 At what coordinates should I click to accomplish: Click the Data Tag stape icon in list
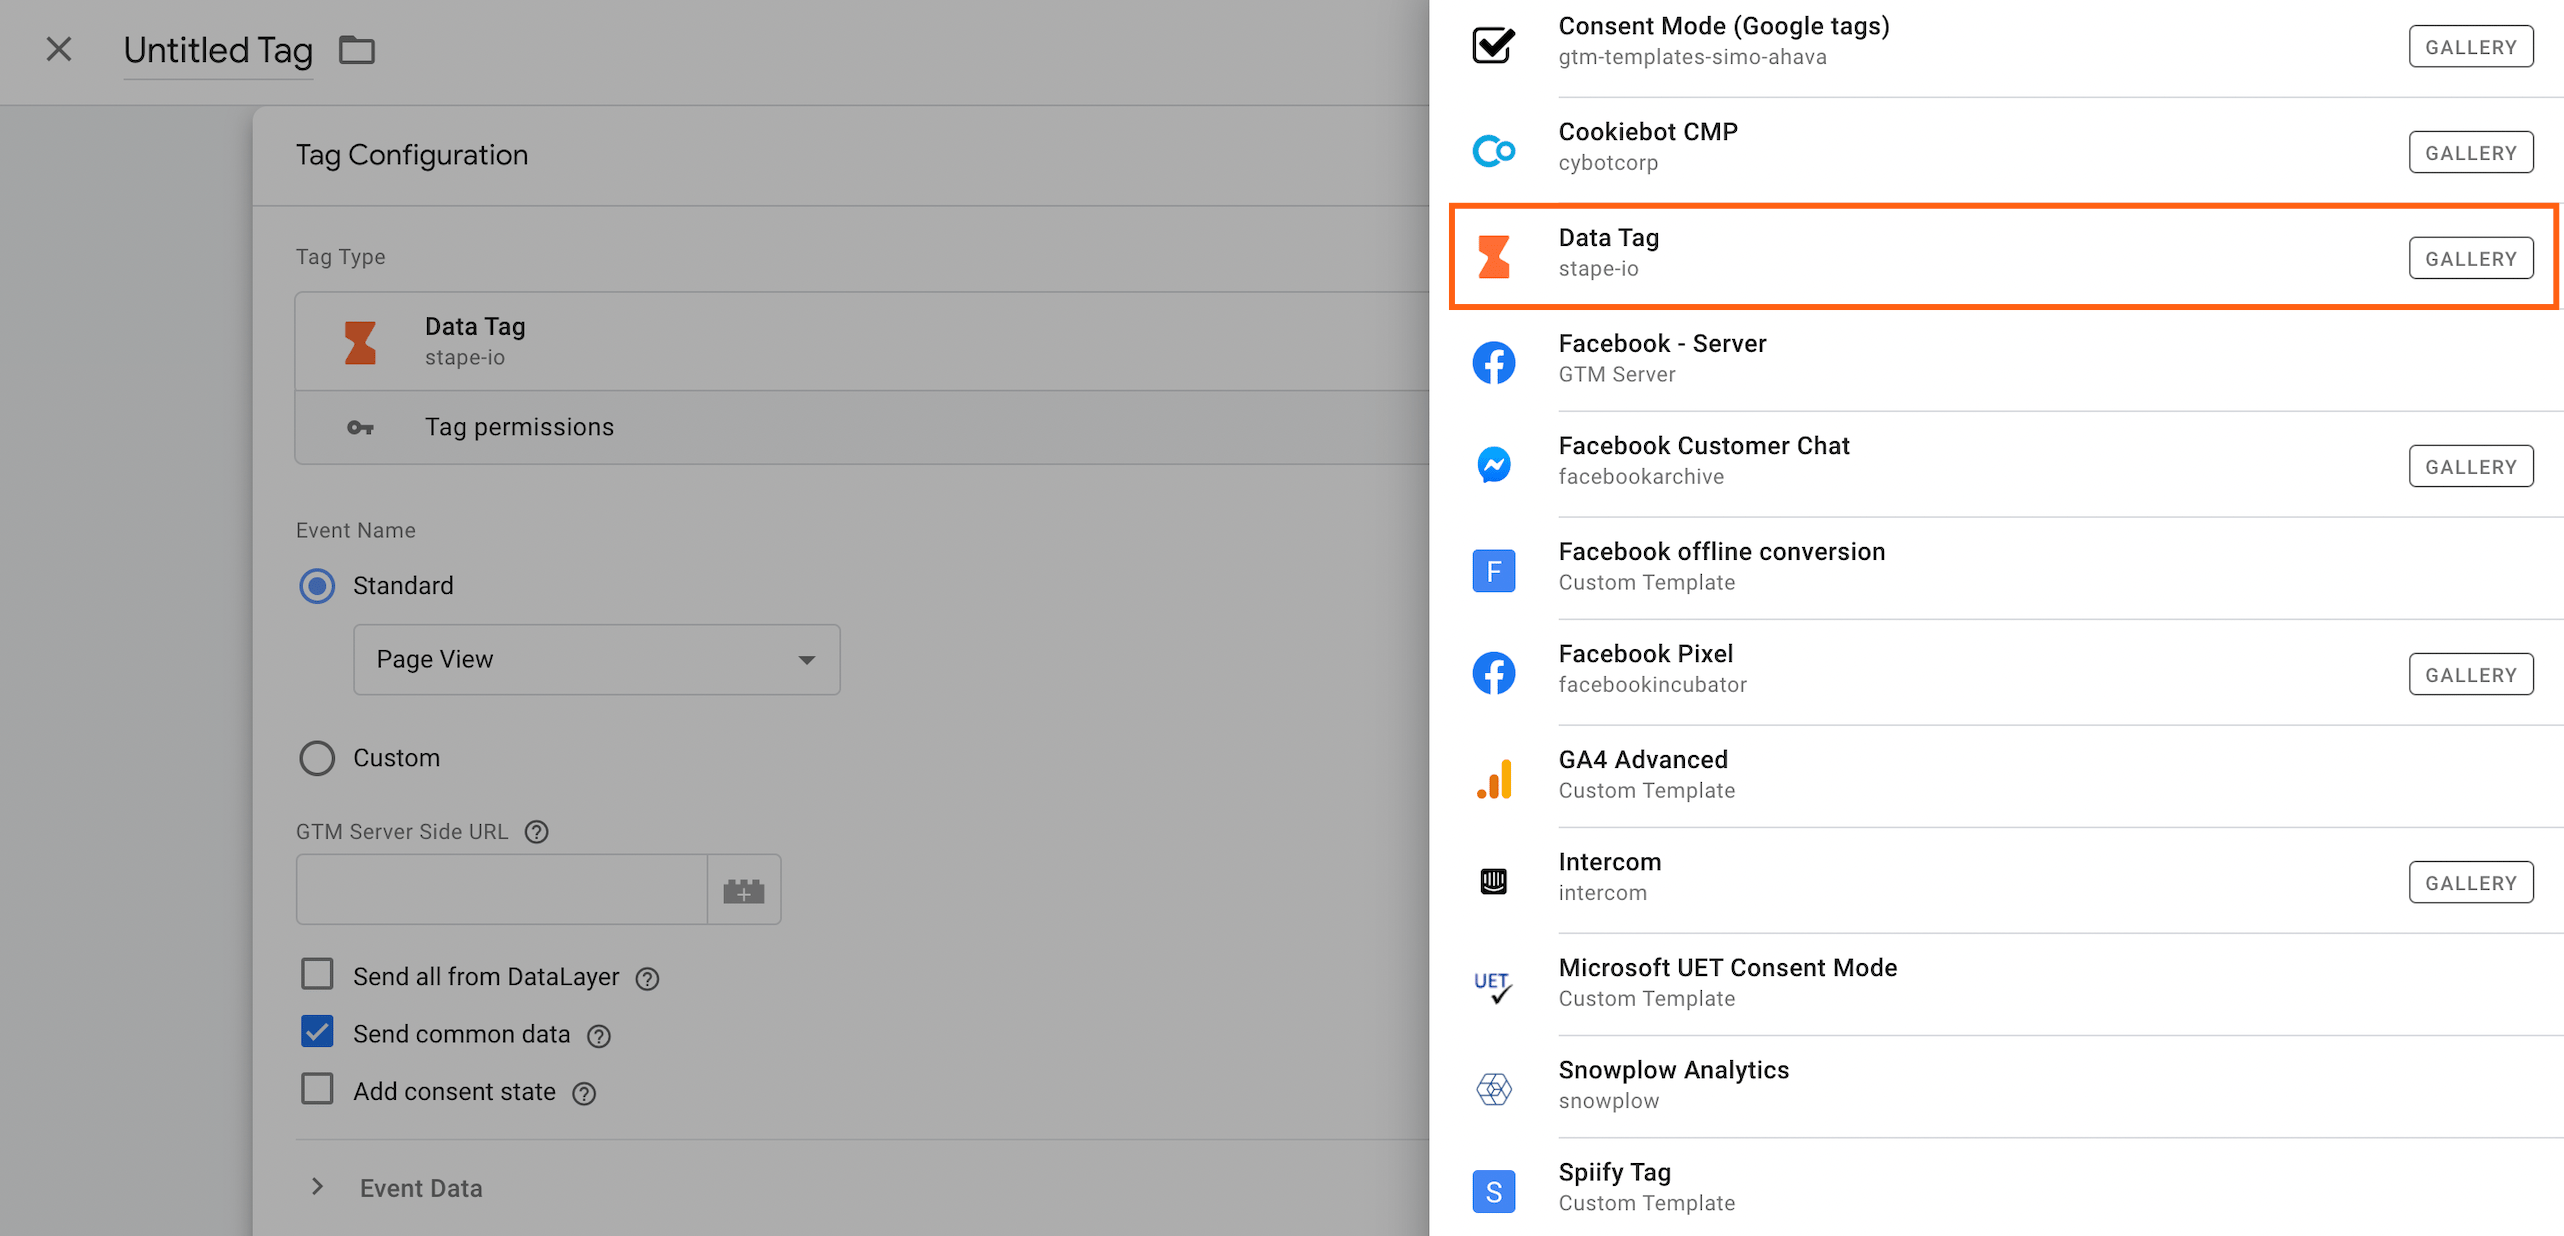click(x=1493, y=256)
